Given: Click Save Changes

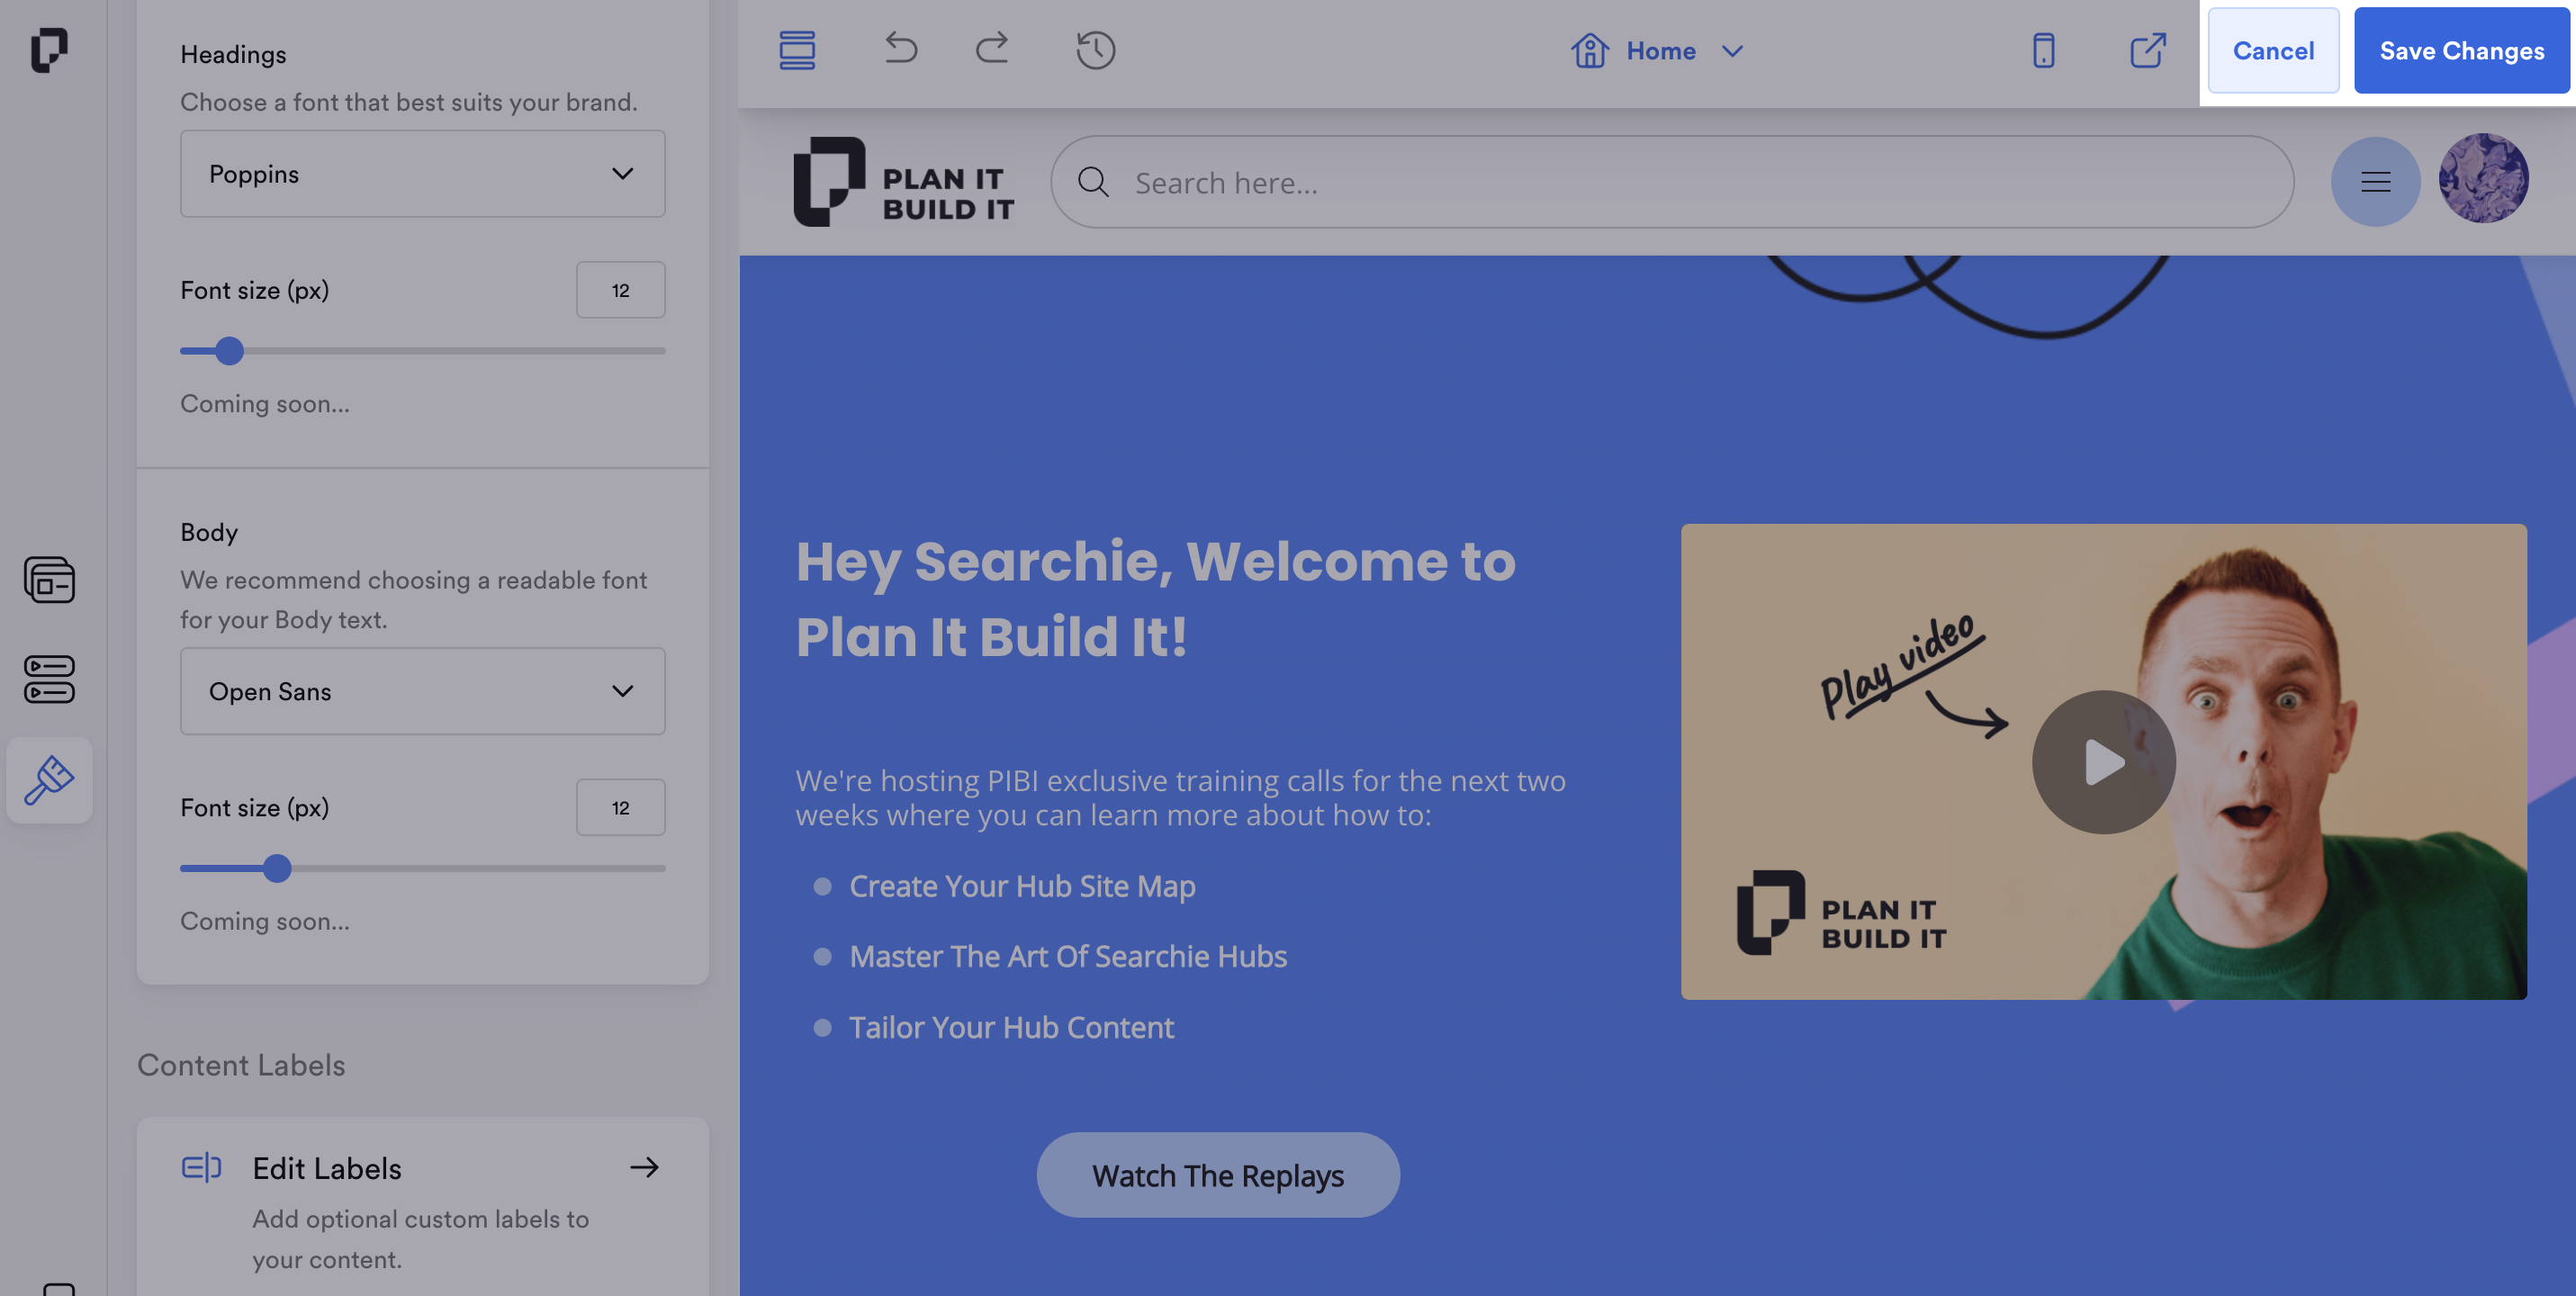Looking at the screenshot, I should [2461, 50].
